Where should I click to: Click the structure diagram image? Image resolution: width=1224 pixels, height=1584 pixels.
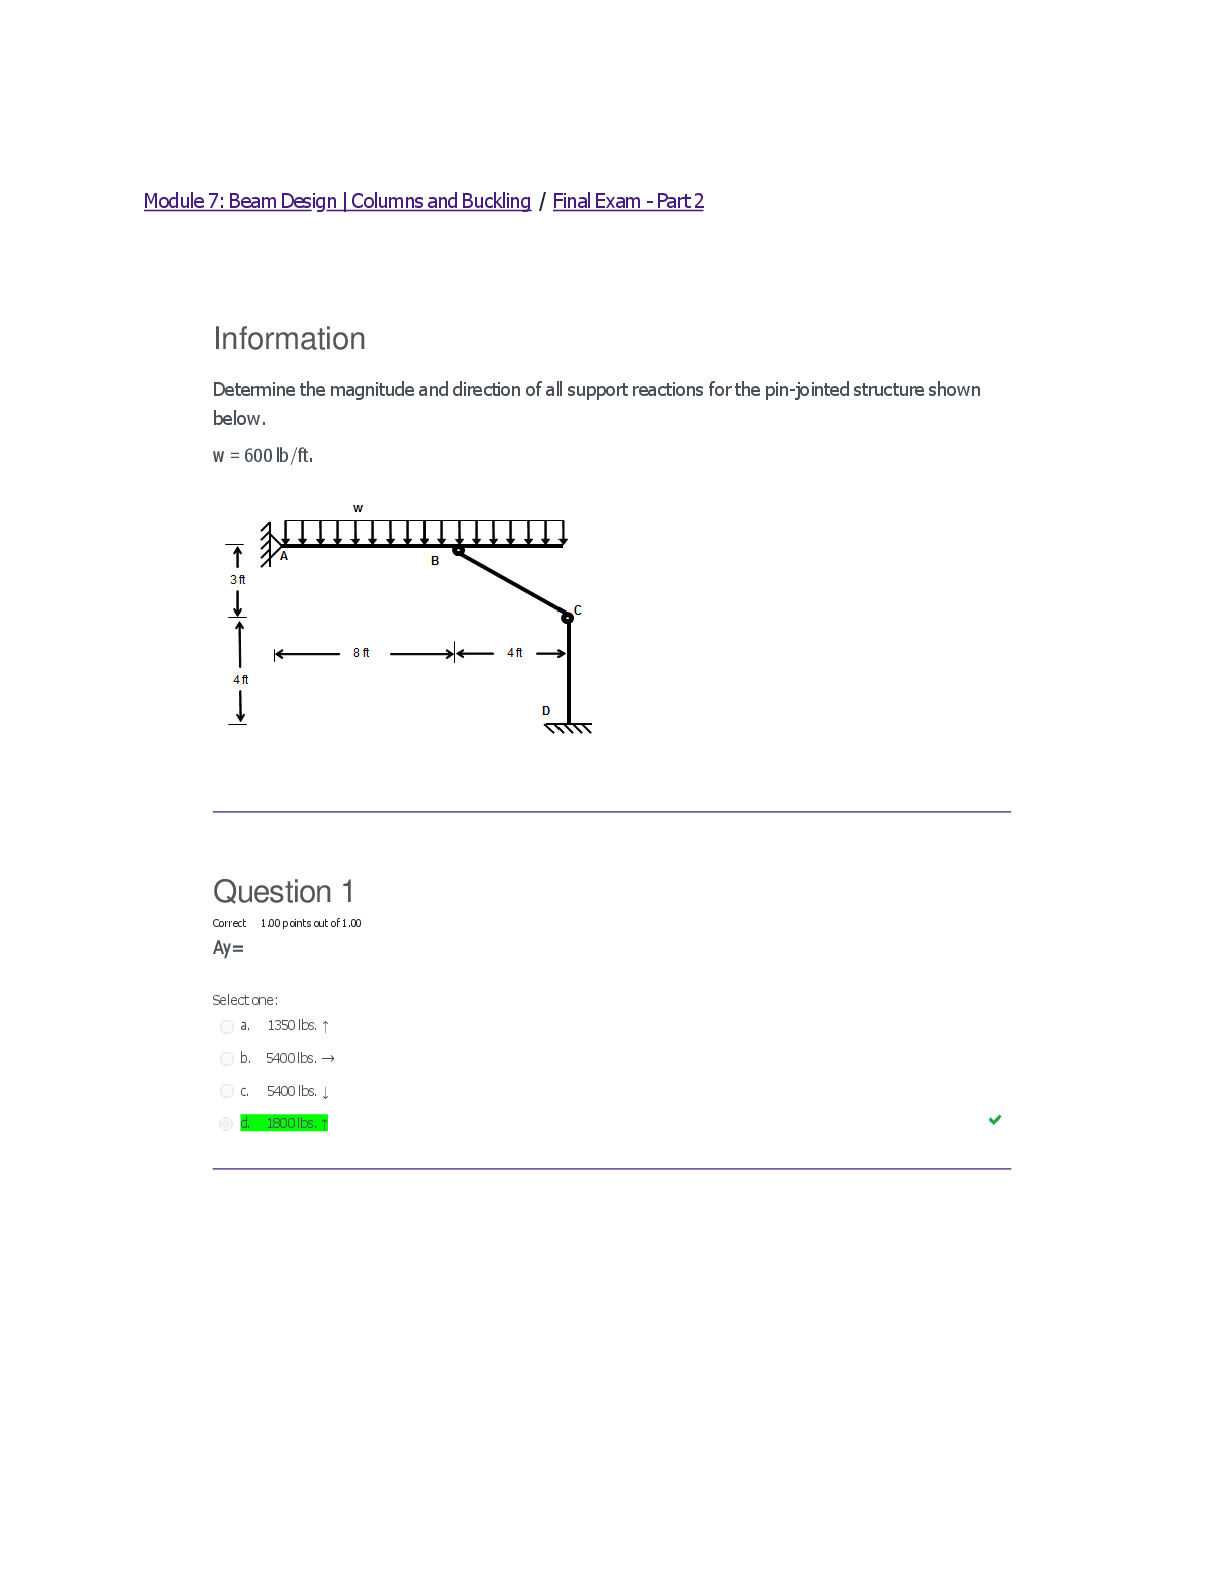click(x=410, y=619)
